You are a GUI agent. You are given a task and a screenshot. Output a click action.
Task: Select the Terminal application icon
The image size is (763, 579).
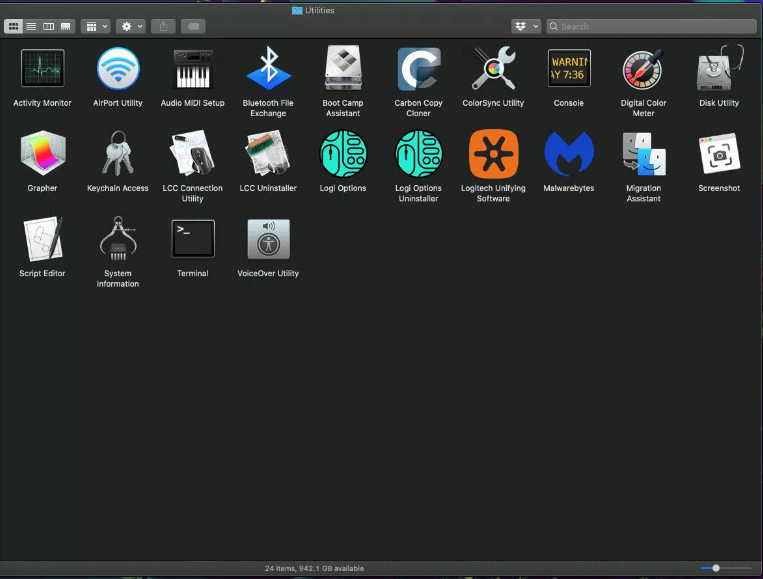193,239
